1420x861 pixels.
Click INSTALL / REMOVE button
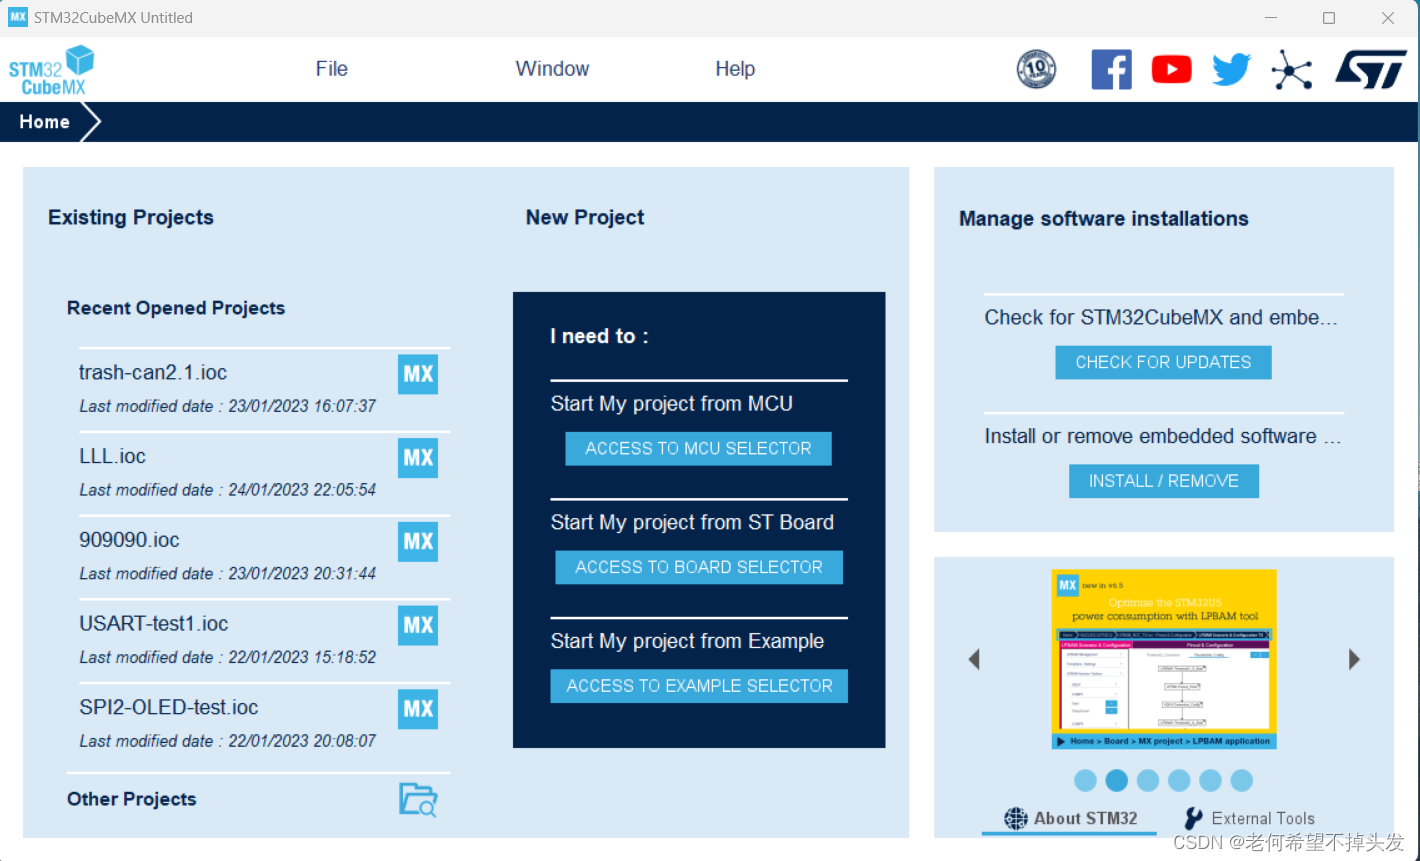(1164, 481)
